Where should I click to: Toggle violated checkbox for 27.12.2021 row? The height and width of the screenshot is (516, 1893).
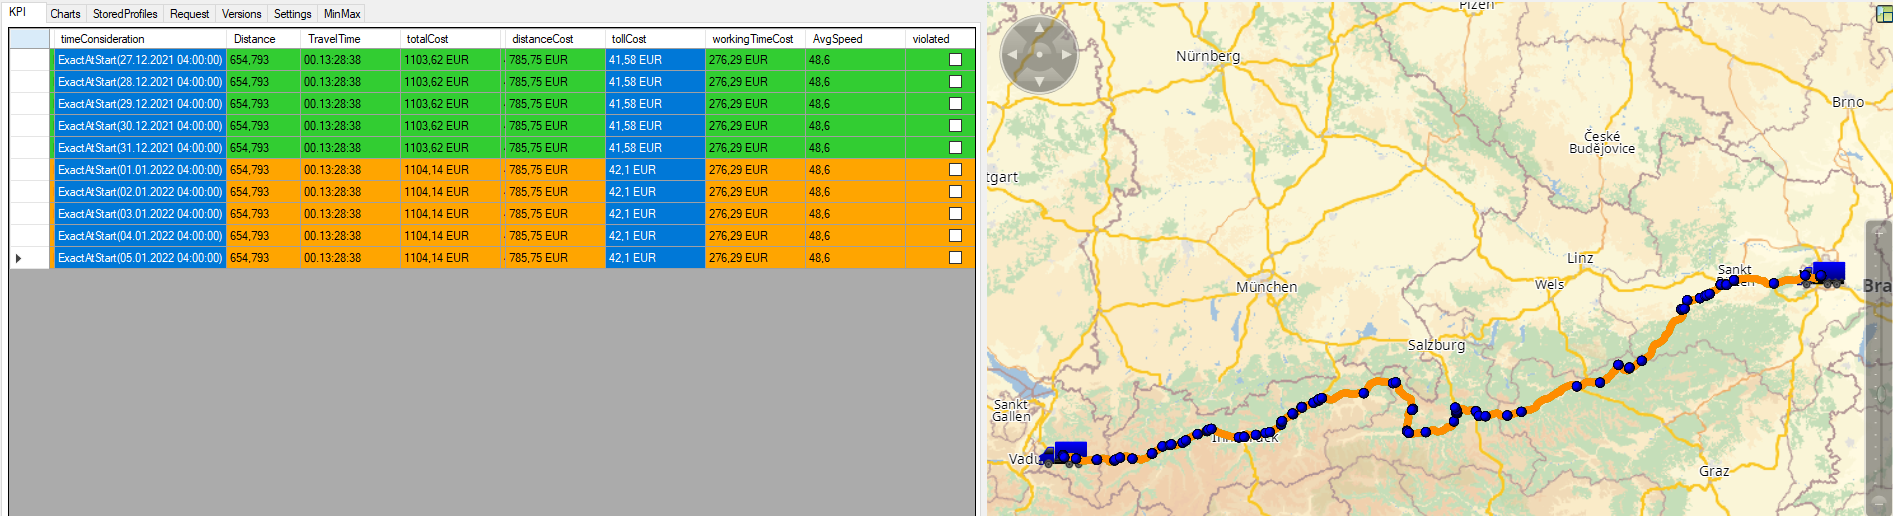(955, 60)
